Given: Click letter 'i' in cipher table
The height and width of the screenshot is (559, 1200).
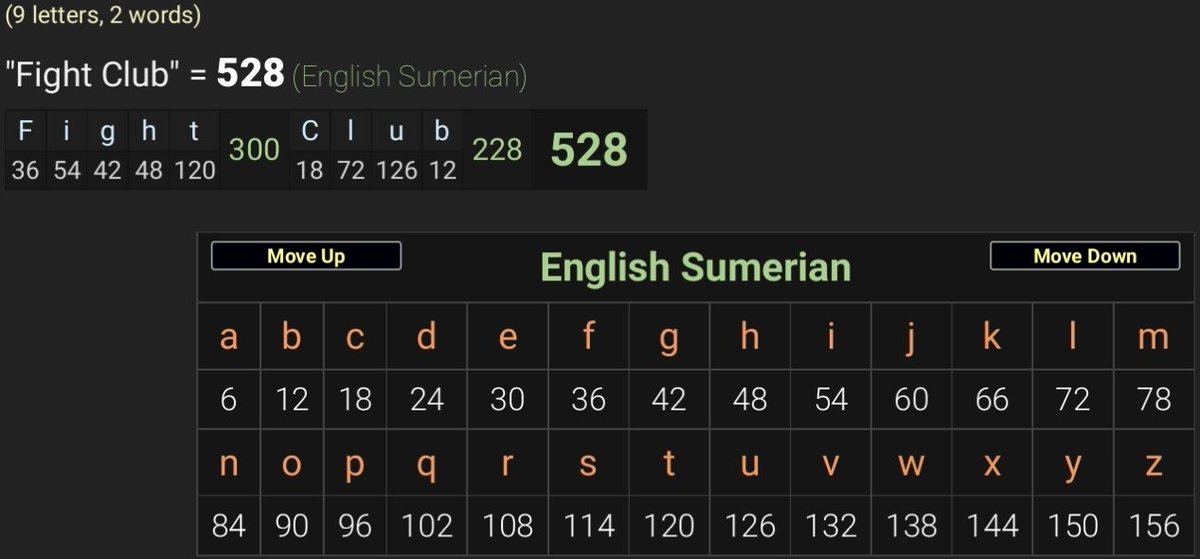Looking at the screenshot, I should [x=831, y=337].
